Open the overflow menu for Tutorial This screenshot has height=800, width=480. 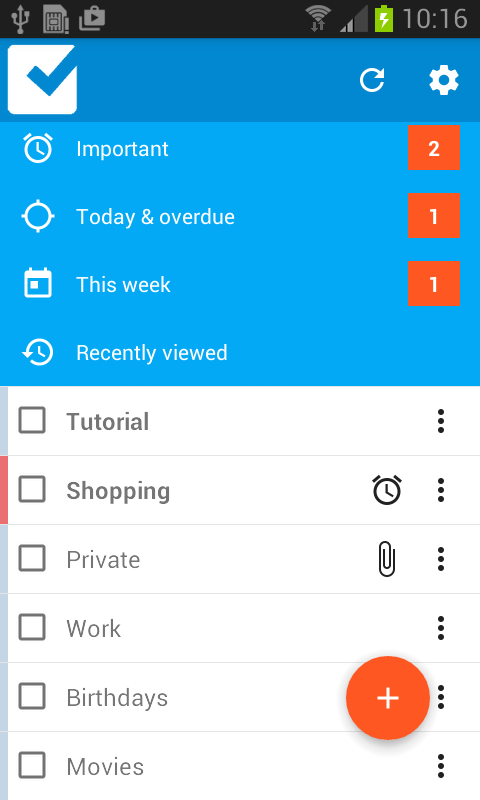pyautogui.click(x=441, y=421)
